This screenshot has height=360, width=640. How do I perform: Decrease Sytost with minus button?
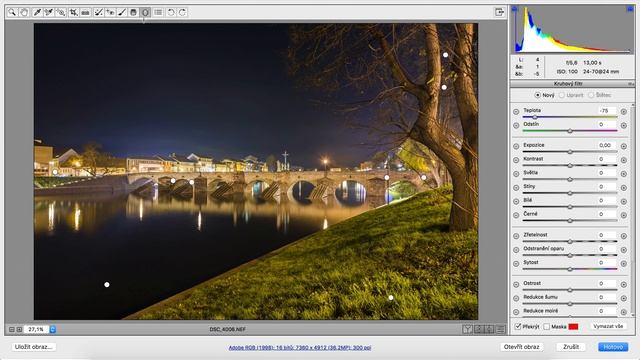point(516,264)
